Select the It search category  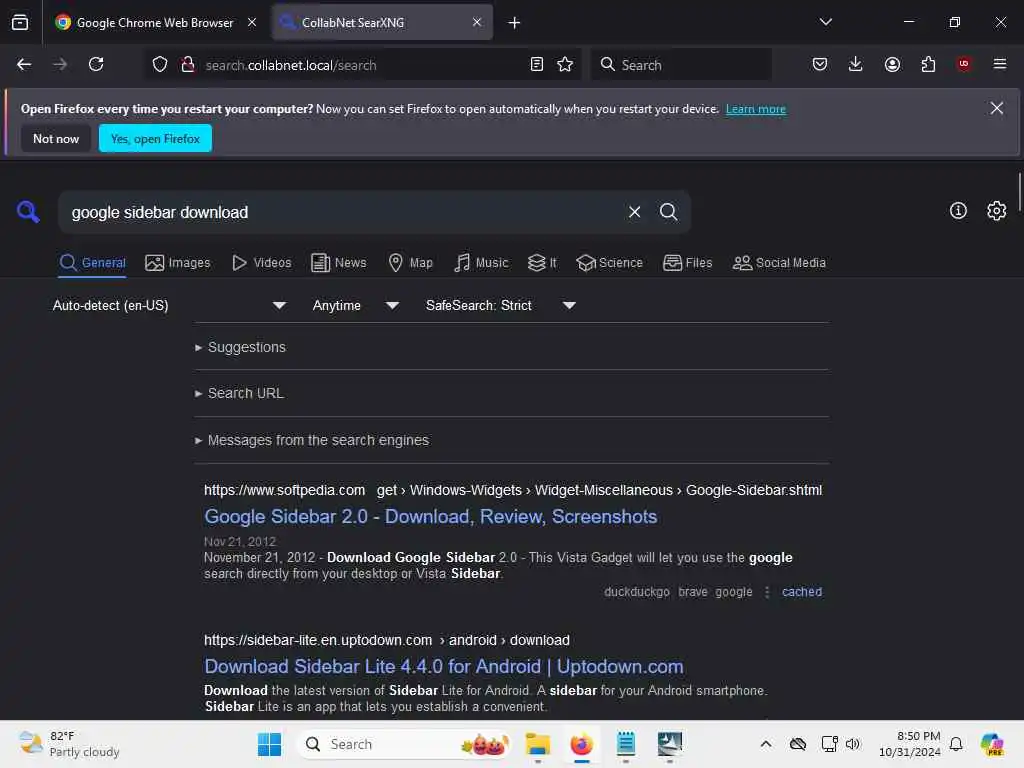[542, 263]
